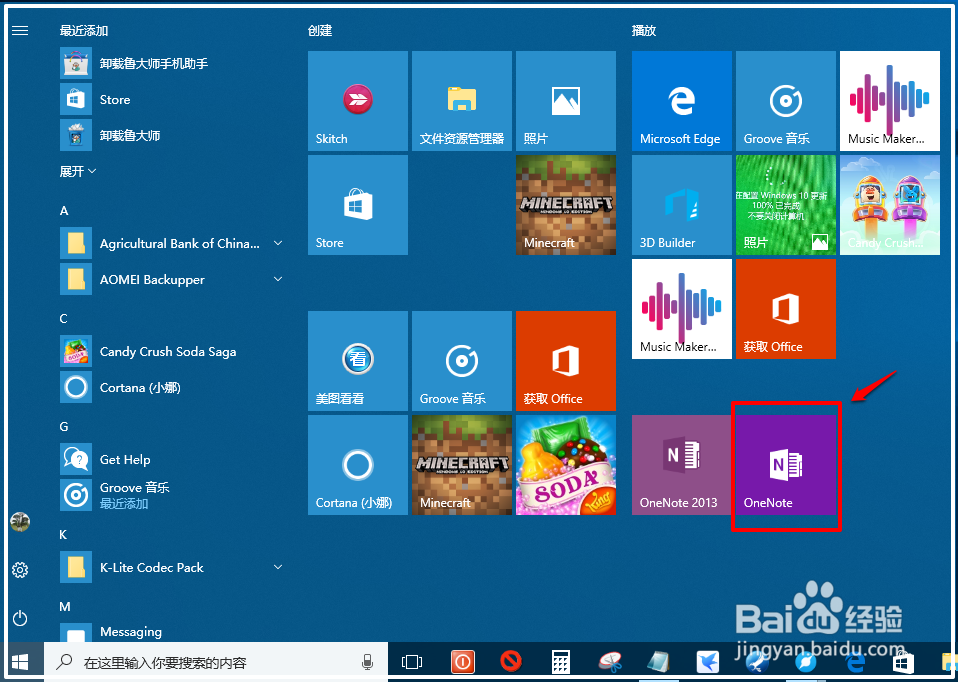Click the red power taskbar icon

click(x=463, y=662)
